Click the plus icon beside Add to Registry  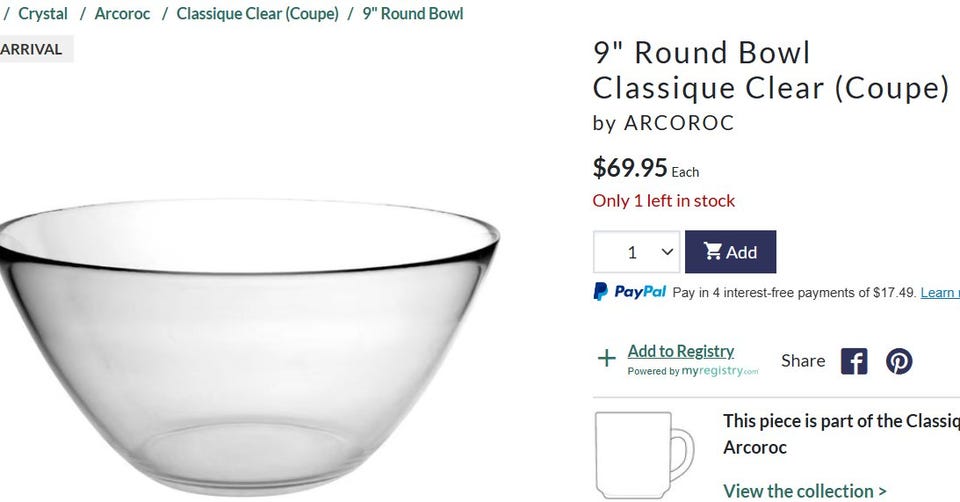pos(606,359)
